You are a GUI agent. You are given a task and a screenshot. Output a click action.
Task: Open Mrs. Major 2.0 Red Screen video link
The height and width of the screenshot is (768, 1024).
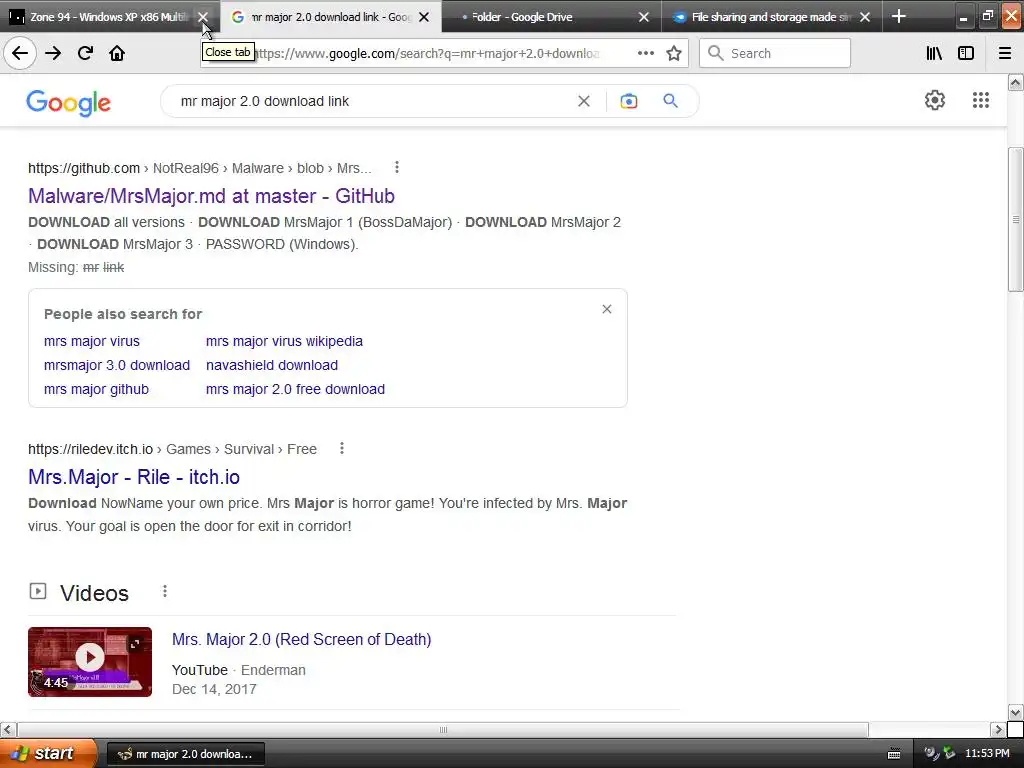click(x=301, y=639)
